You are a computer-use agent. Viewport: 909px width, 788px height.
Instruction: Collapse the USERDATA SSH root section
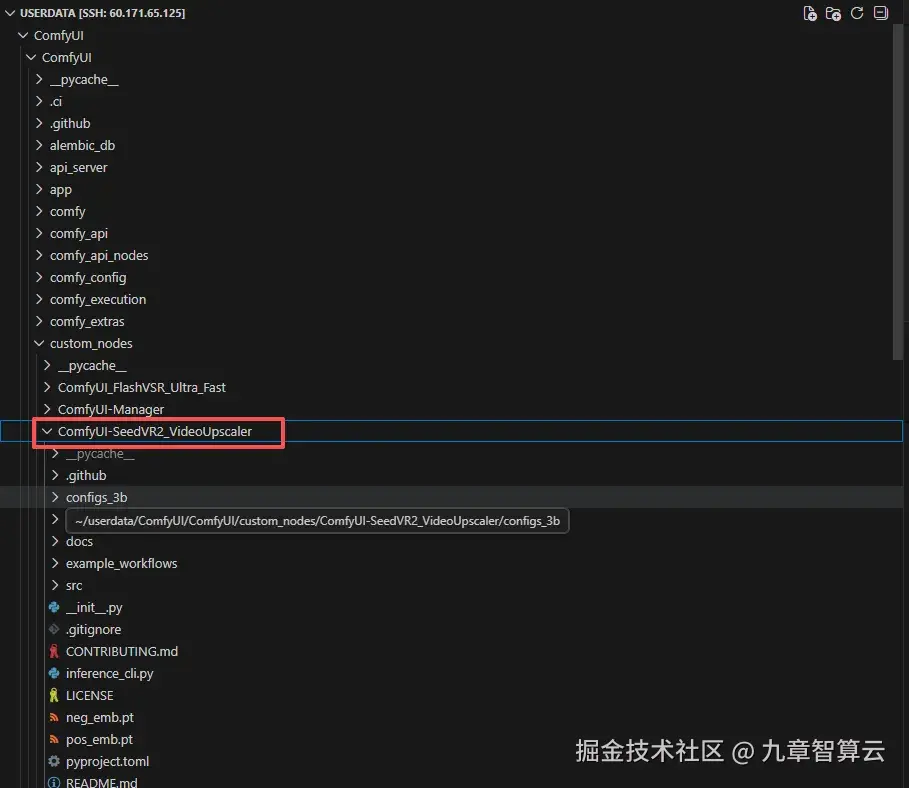(10, 13)
